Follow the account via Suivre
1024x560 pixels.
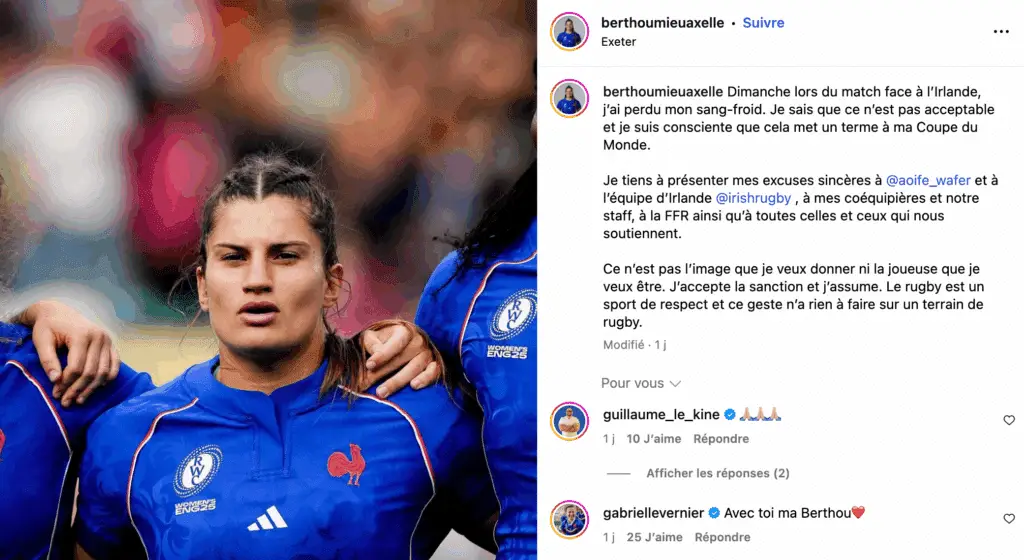point(763,23)
